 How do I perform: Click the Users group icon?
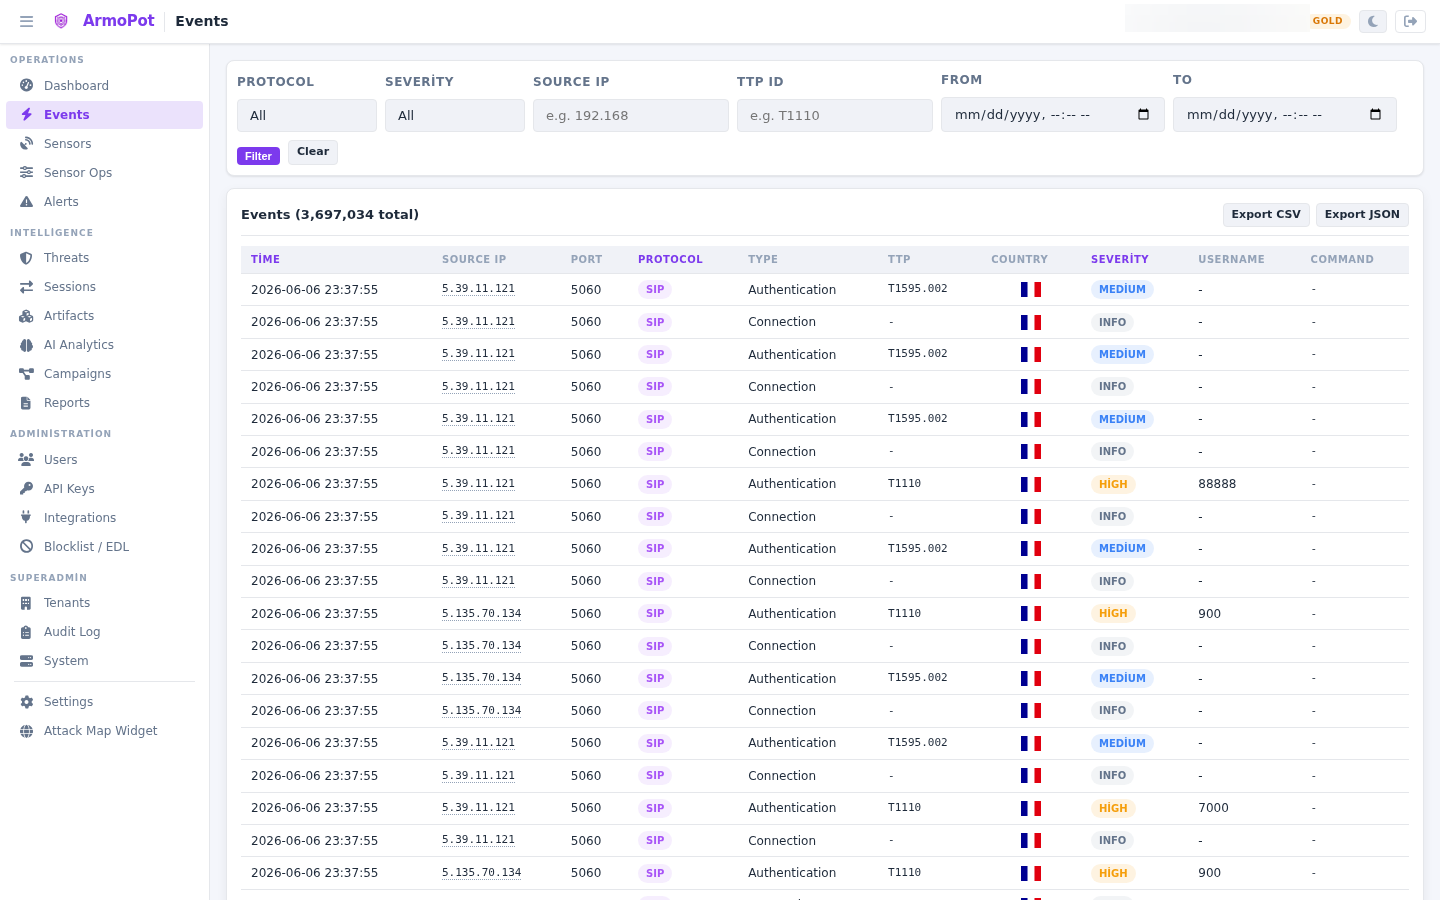coord(27,460)
